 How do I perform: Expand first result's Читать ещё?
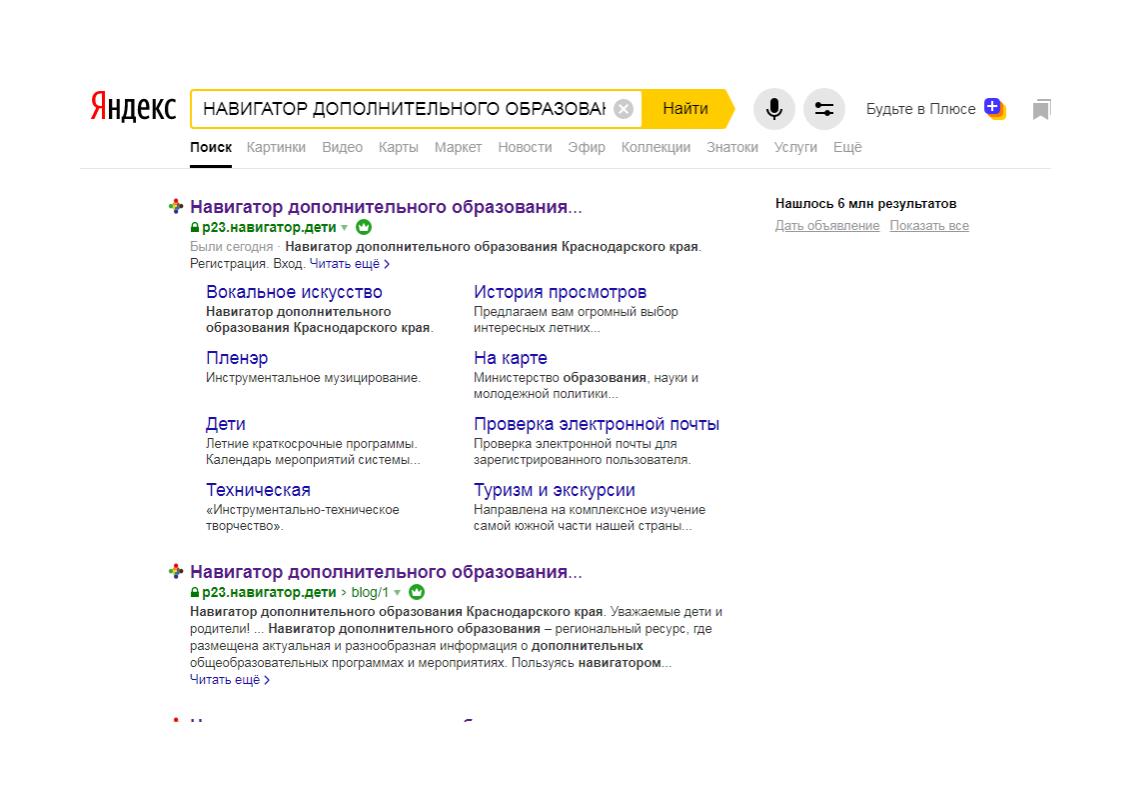350,264
